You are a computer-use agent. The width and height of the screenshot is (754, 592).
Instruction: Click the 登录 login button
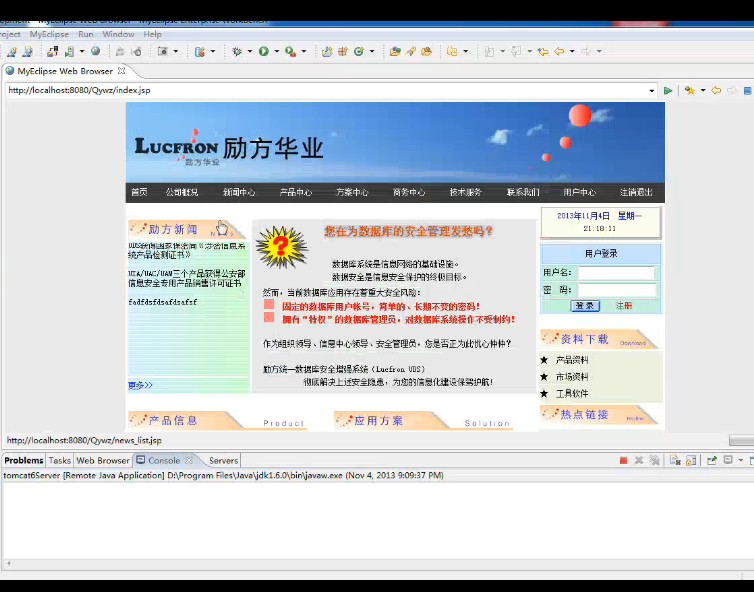tap(585, 306)
